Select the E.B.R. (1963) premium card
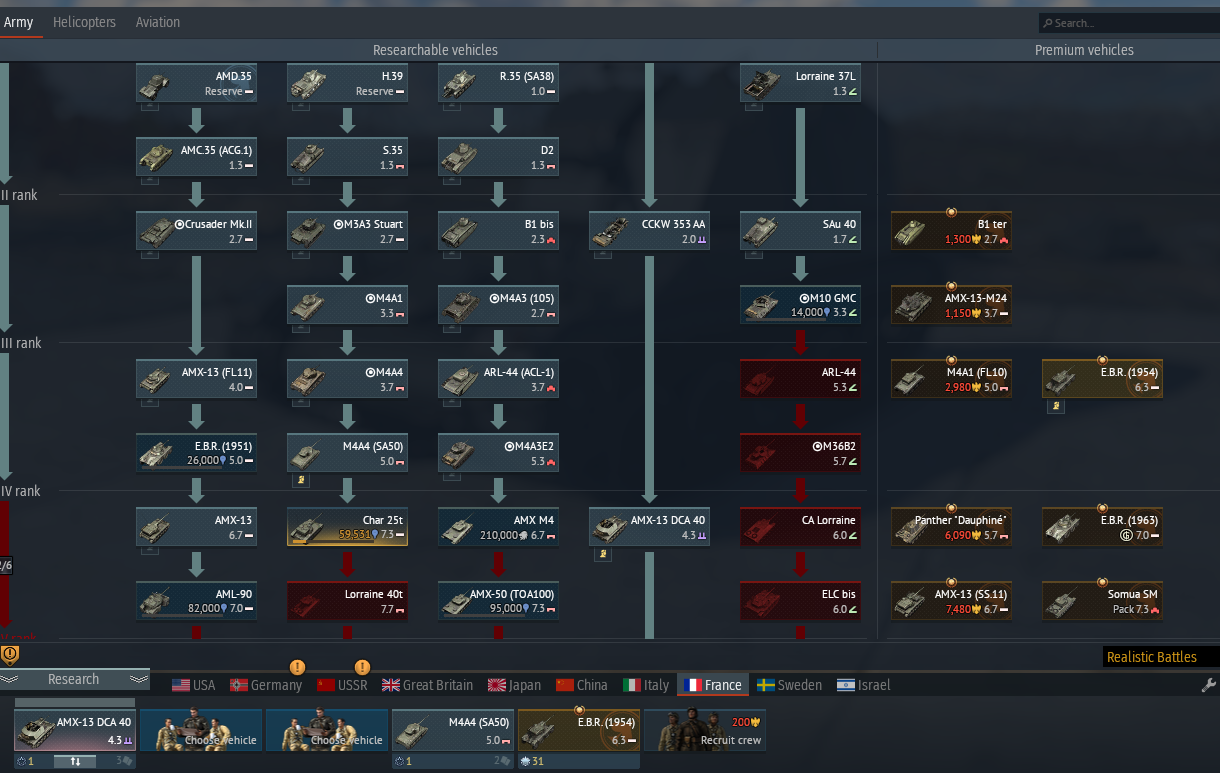Image resolution: width=1220 pixels, height=773 pixels. click(1103, 527)
